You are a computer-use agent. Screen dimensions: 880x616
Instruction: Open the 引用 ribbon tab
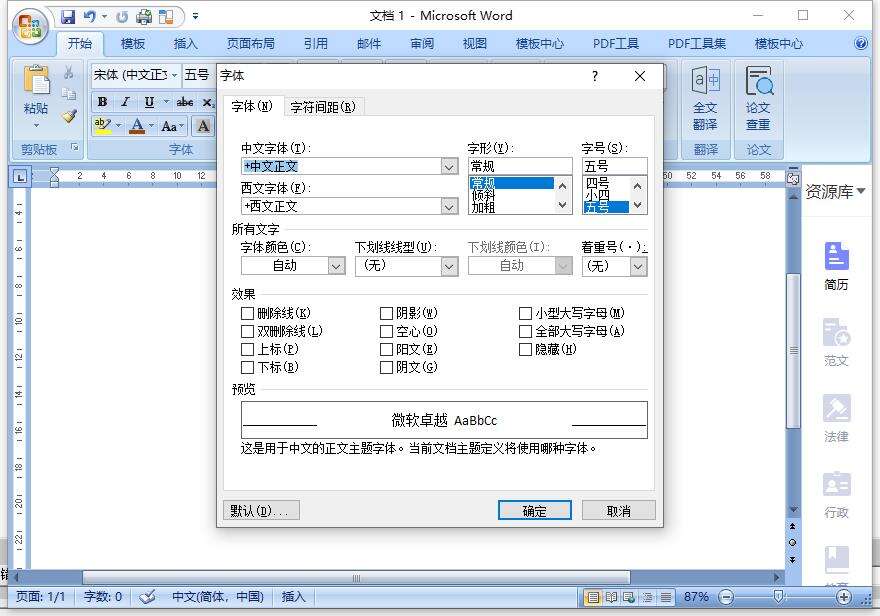tap(315, 43)
